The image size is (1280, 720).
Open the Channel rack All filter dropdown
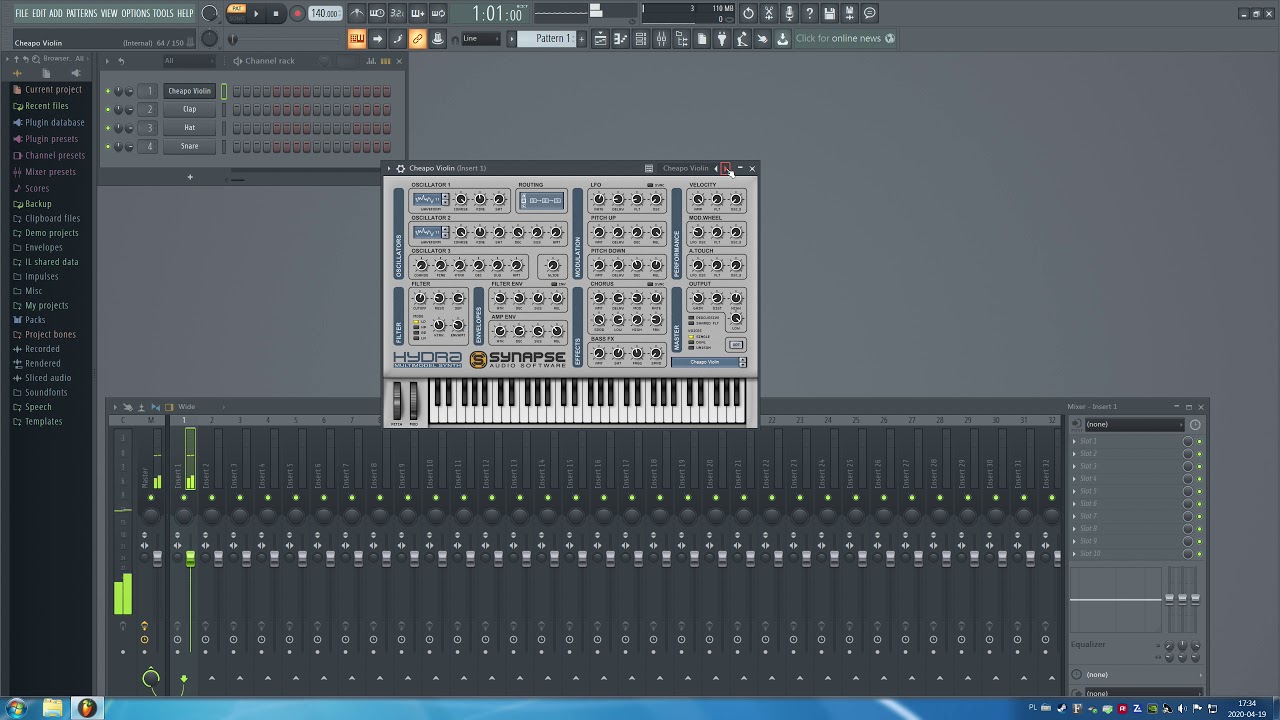pos(187,61)
